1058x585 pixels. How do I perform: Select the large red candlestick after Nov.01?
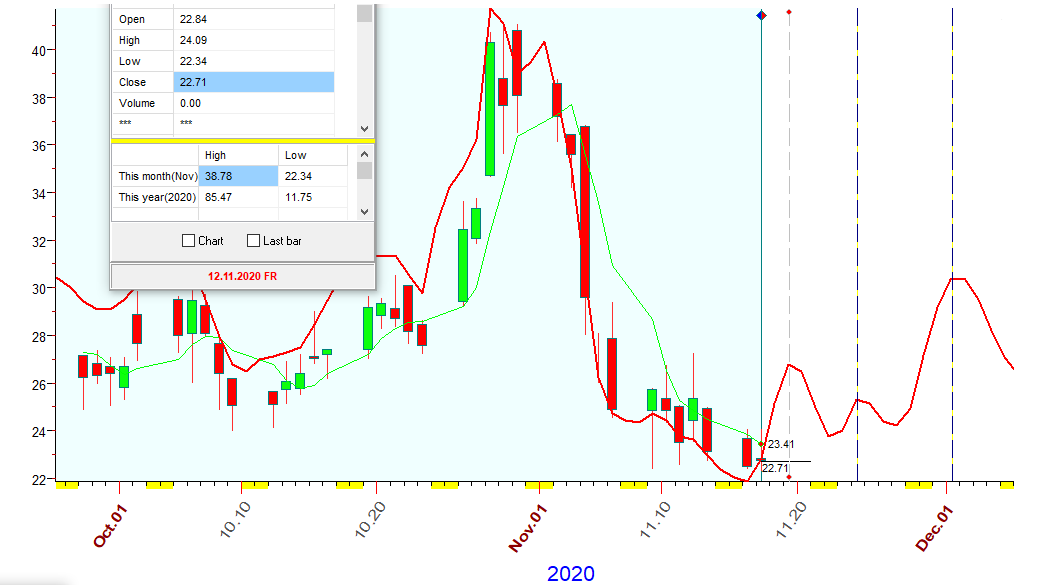(x=585, y=212)
